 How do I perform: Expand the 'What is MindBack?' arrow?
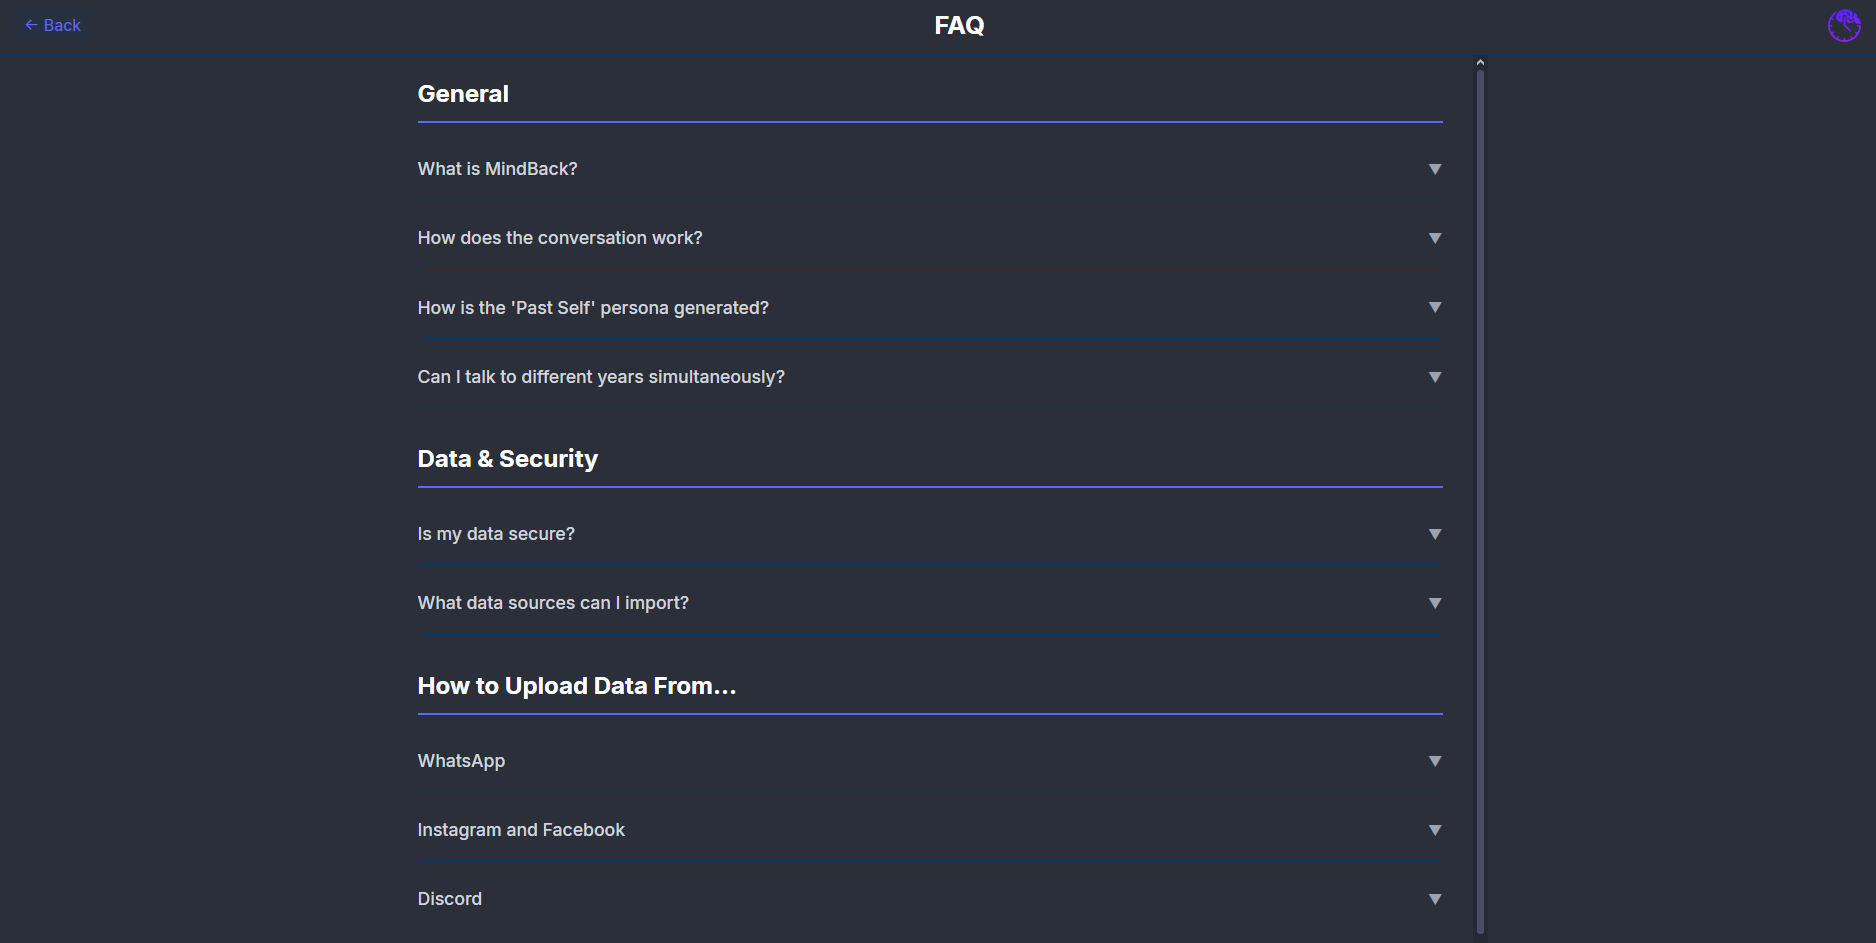pyautogui.click(x=1435, y=169)
